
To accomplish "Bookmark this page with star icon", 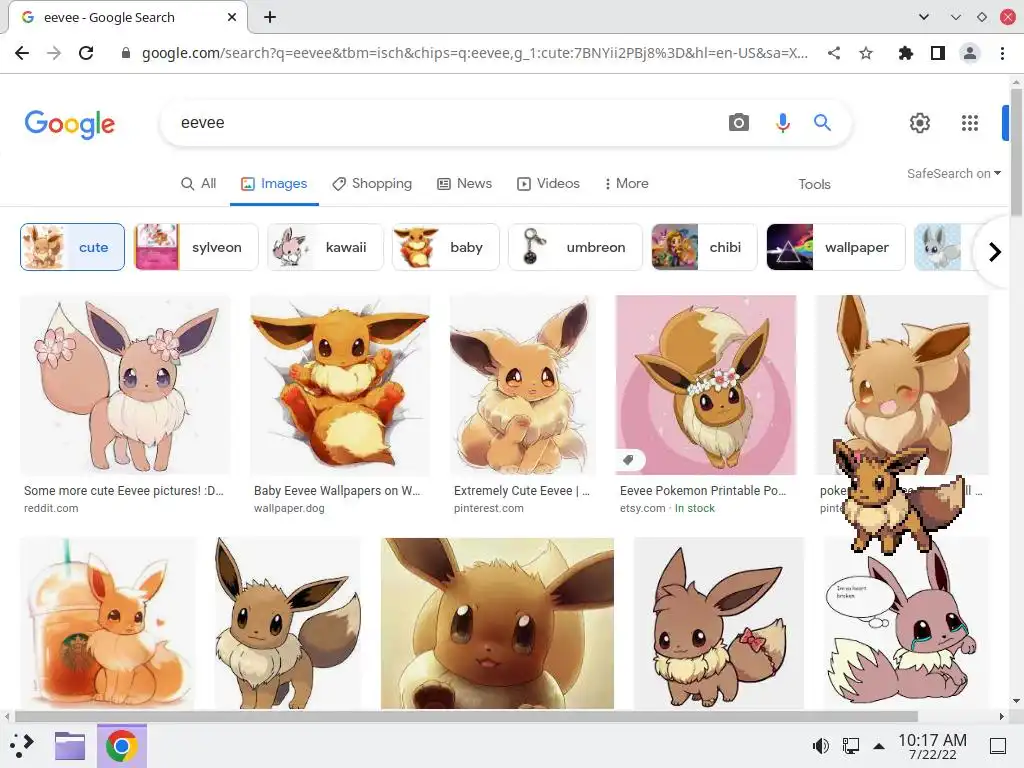I will tap(866, 53).
